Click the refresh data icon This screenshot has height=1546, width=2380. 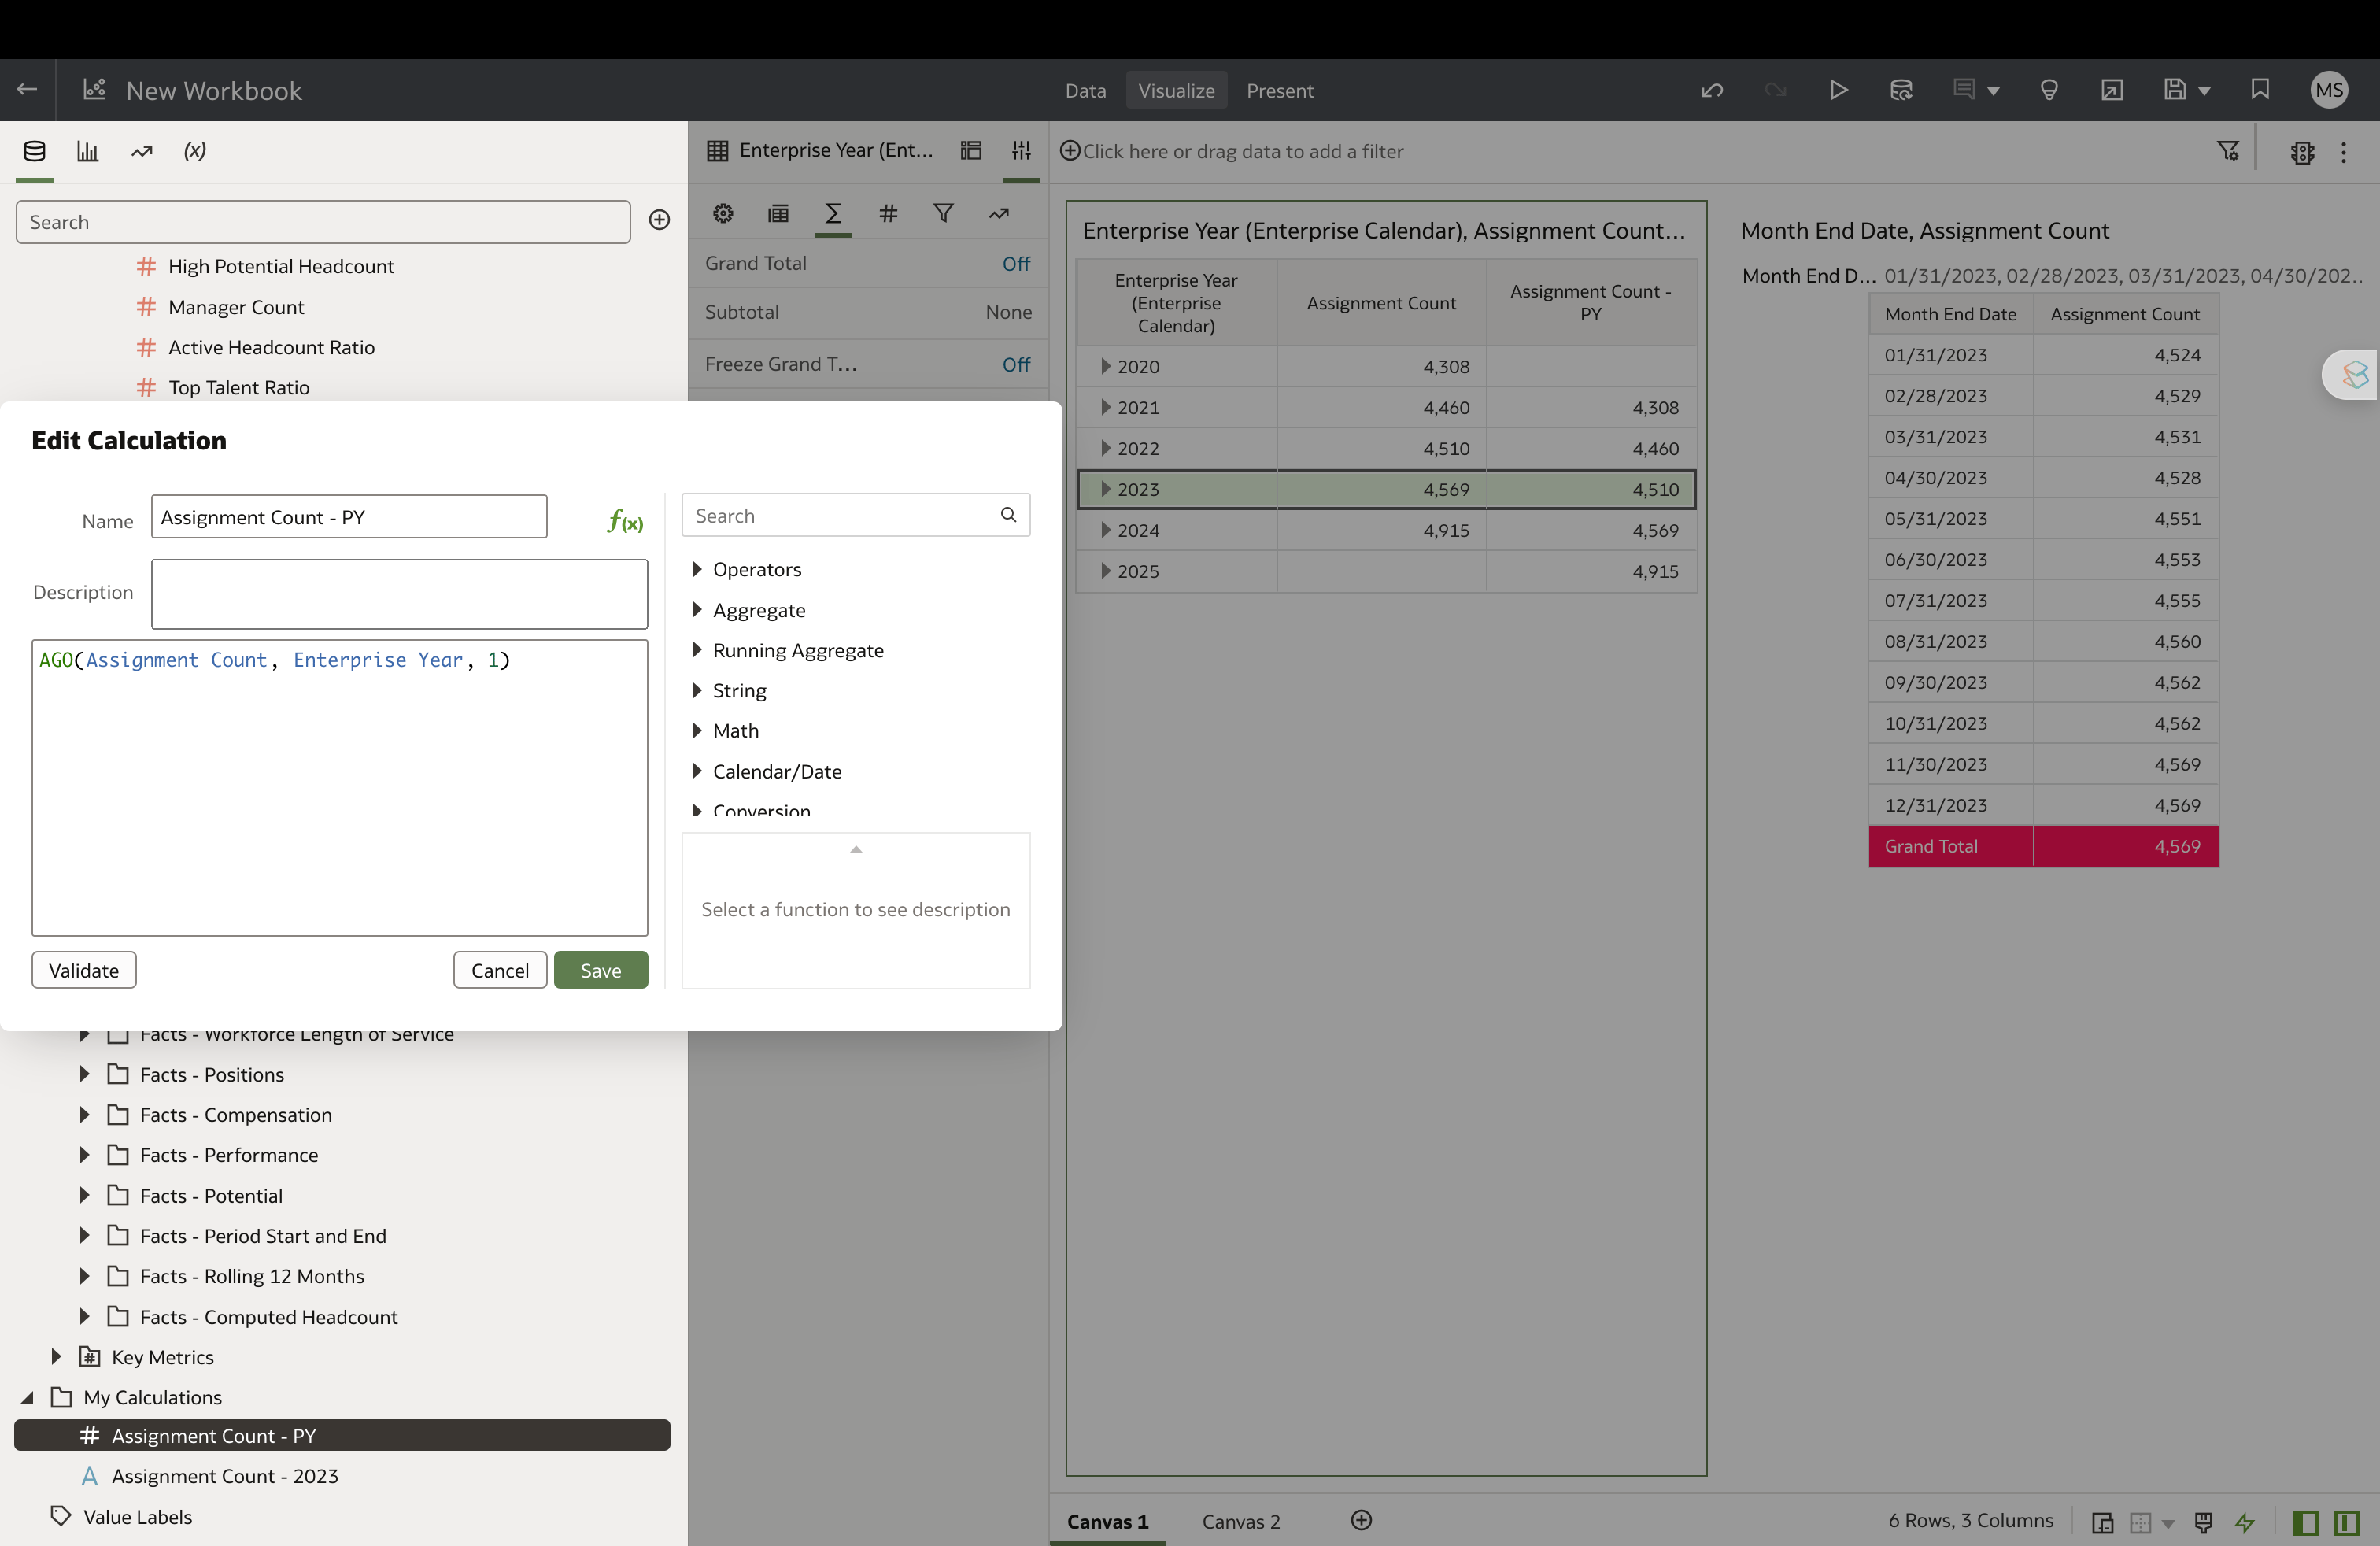click(1901, 90)
